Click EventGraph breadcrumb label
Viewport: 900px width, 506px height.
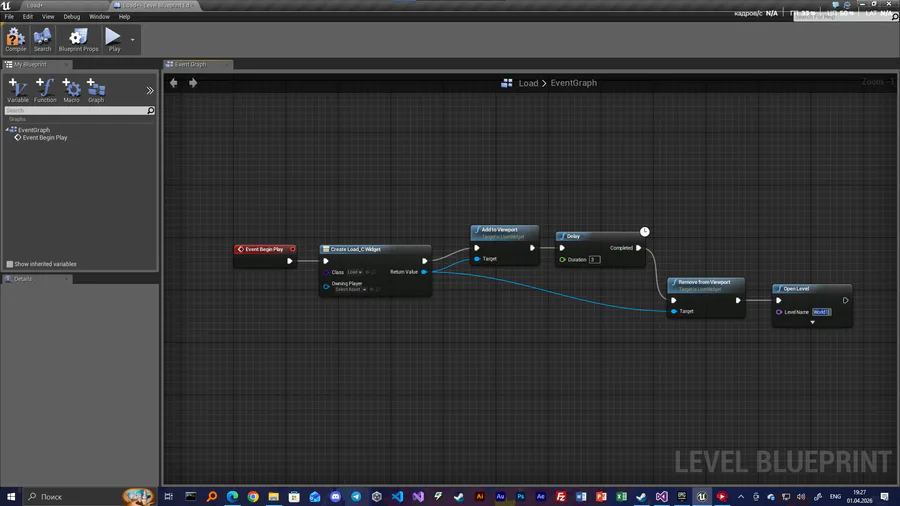(x=573, y=83)
